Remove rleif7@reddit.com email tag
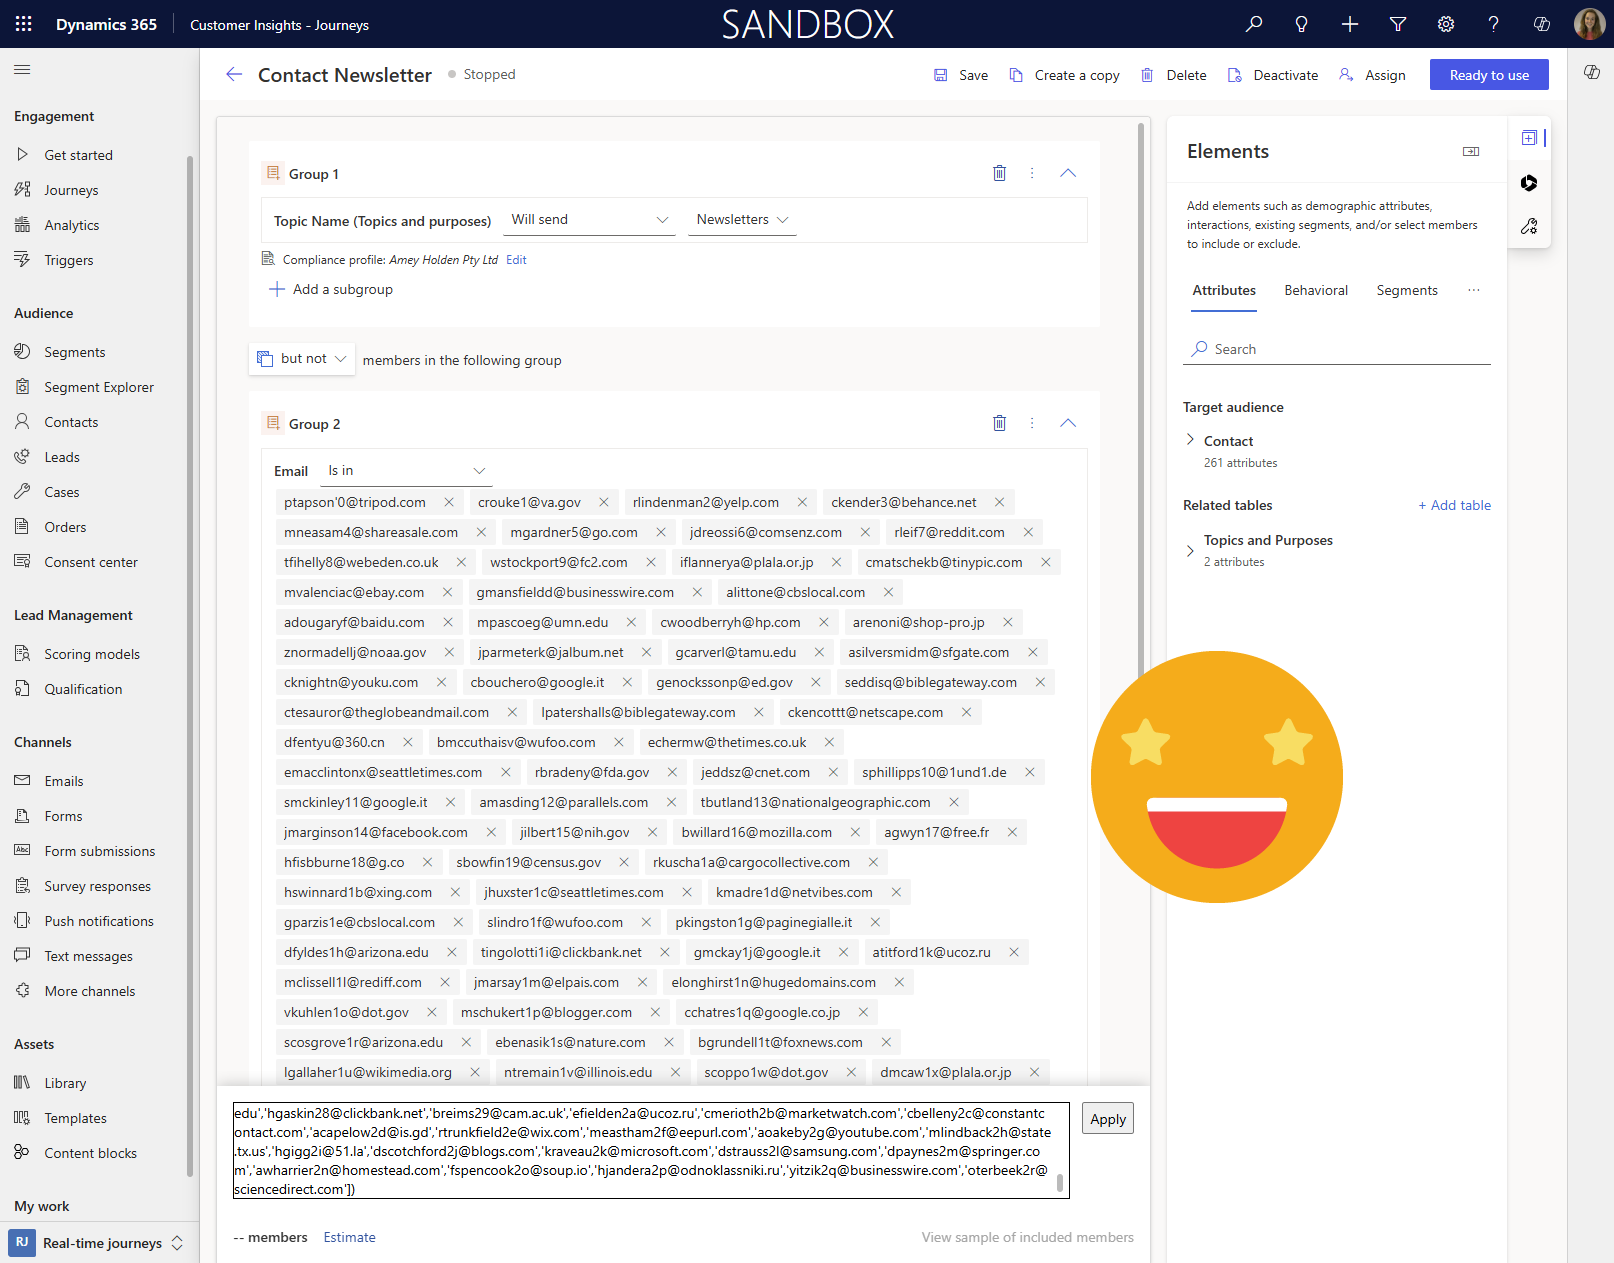 1028,532
